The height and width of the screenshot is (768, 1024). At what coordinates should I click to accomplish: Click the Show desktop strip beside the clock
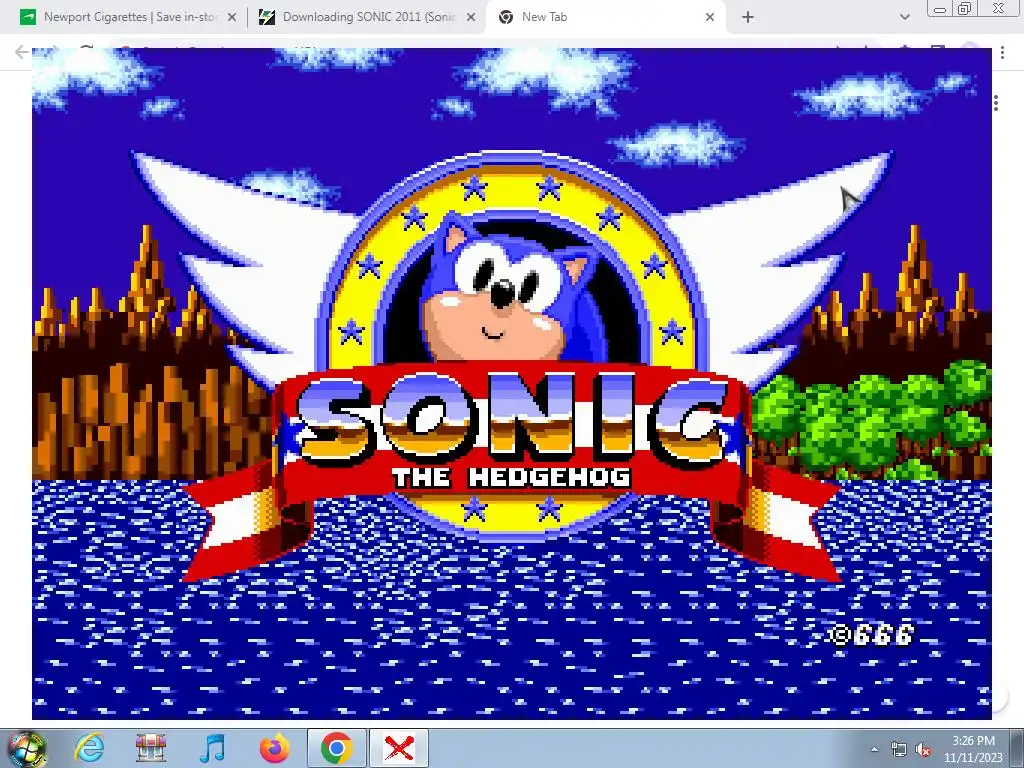point(1018,748)
